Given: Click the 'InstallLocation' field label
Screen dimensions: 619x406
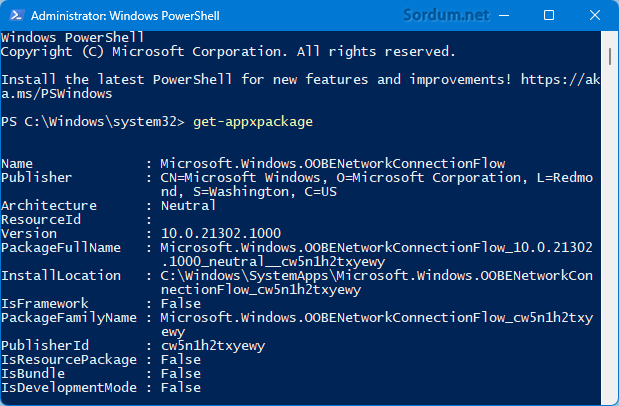Looking at the screenshot, I should 61,276.
